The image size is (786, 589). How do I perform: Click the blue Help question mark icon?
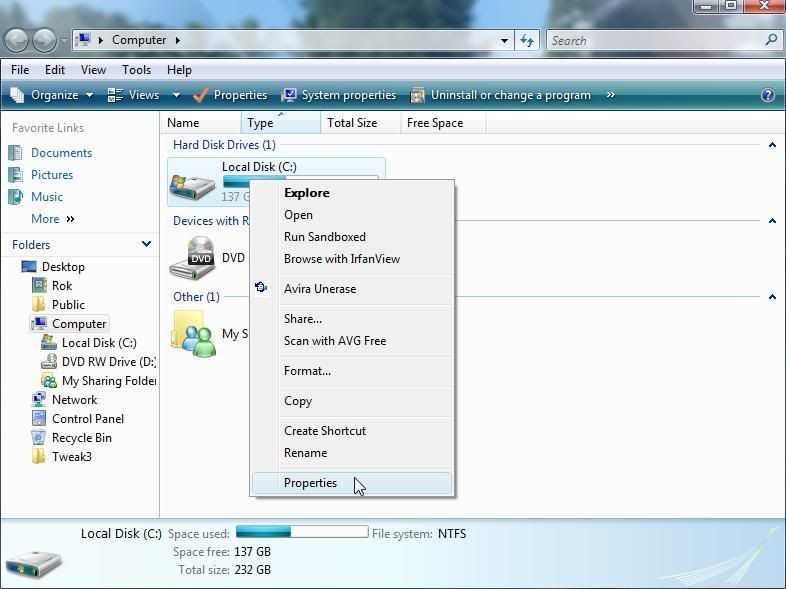click(x=767, y=95)
